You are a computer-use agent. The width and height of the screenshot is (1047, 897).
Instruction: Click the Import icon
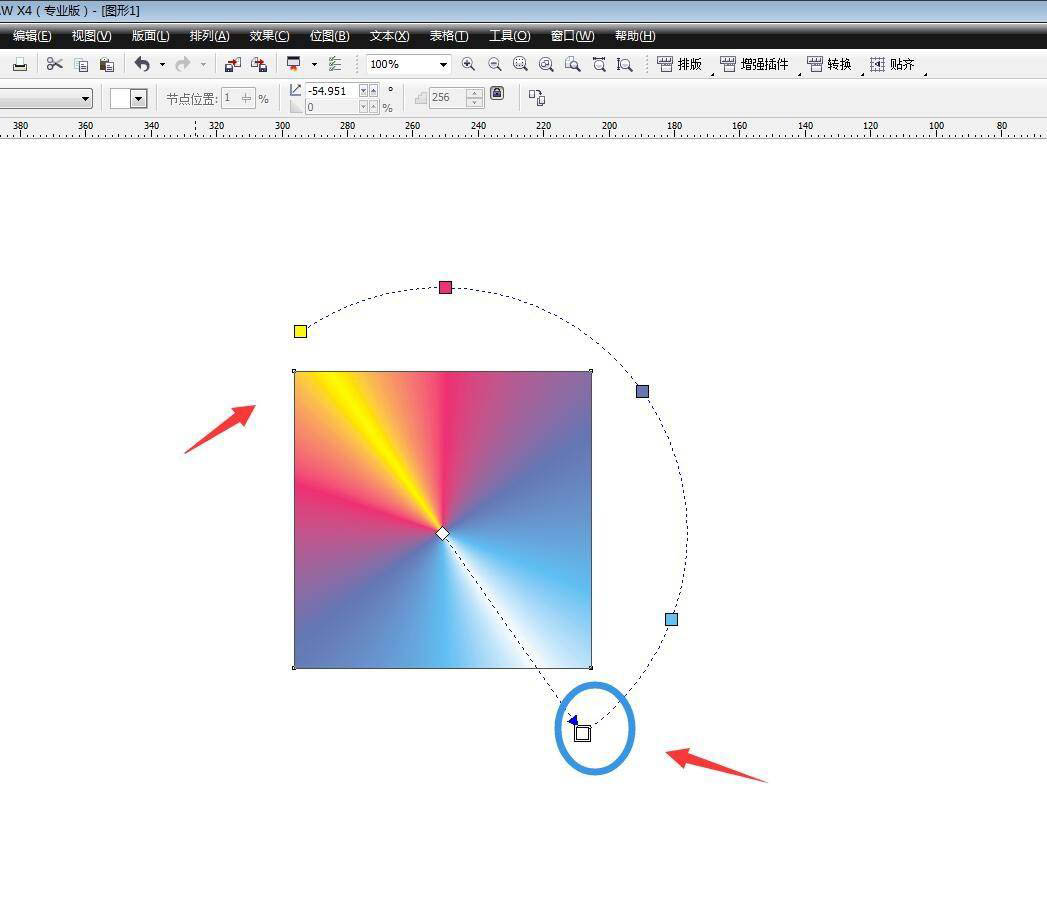pos(233,64)
